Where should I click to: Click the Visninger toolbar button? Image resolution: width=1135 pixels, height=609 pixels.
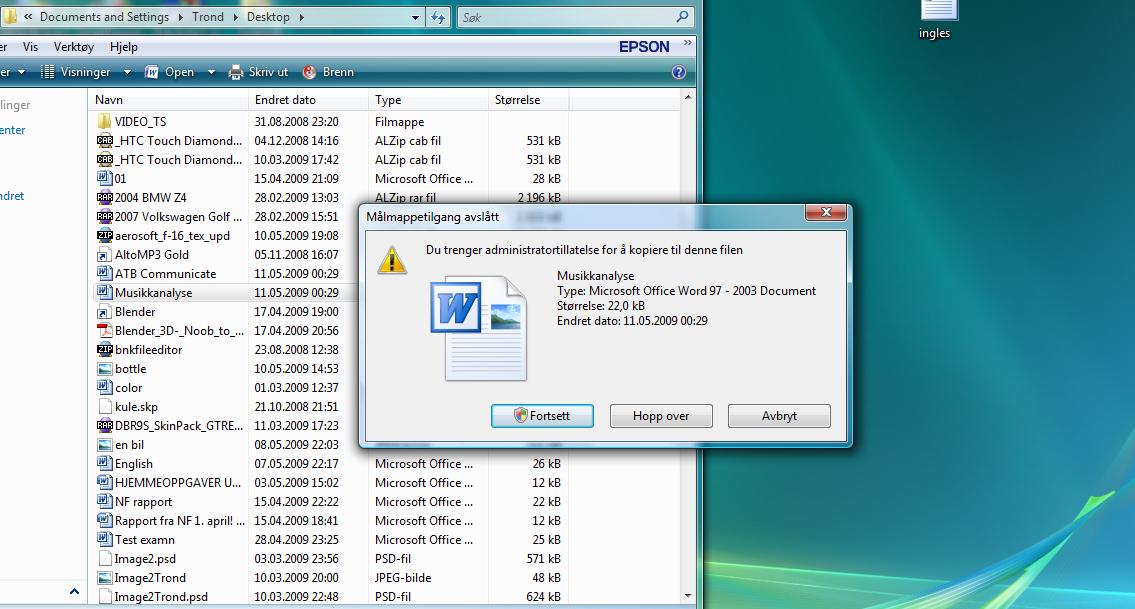76,72
